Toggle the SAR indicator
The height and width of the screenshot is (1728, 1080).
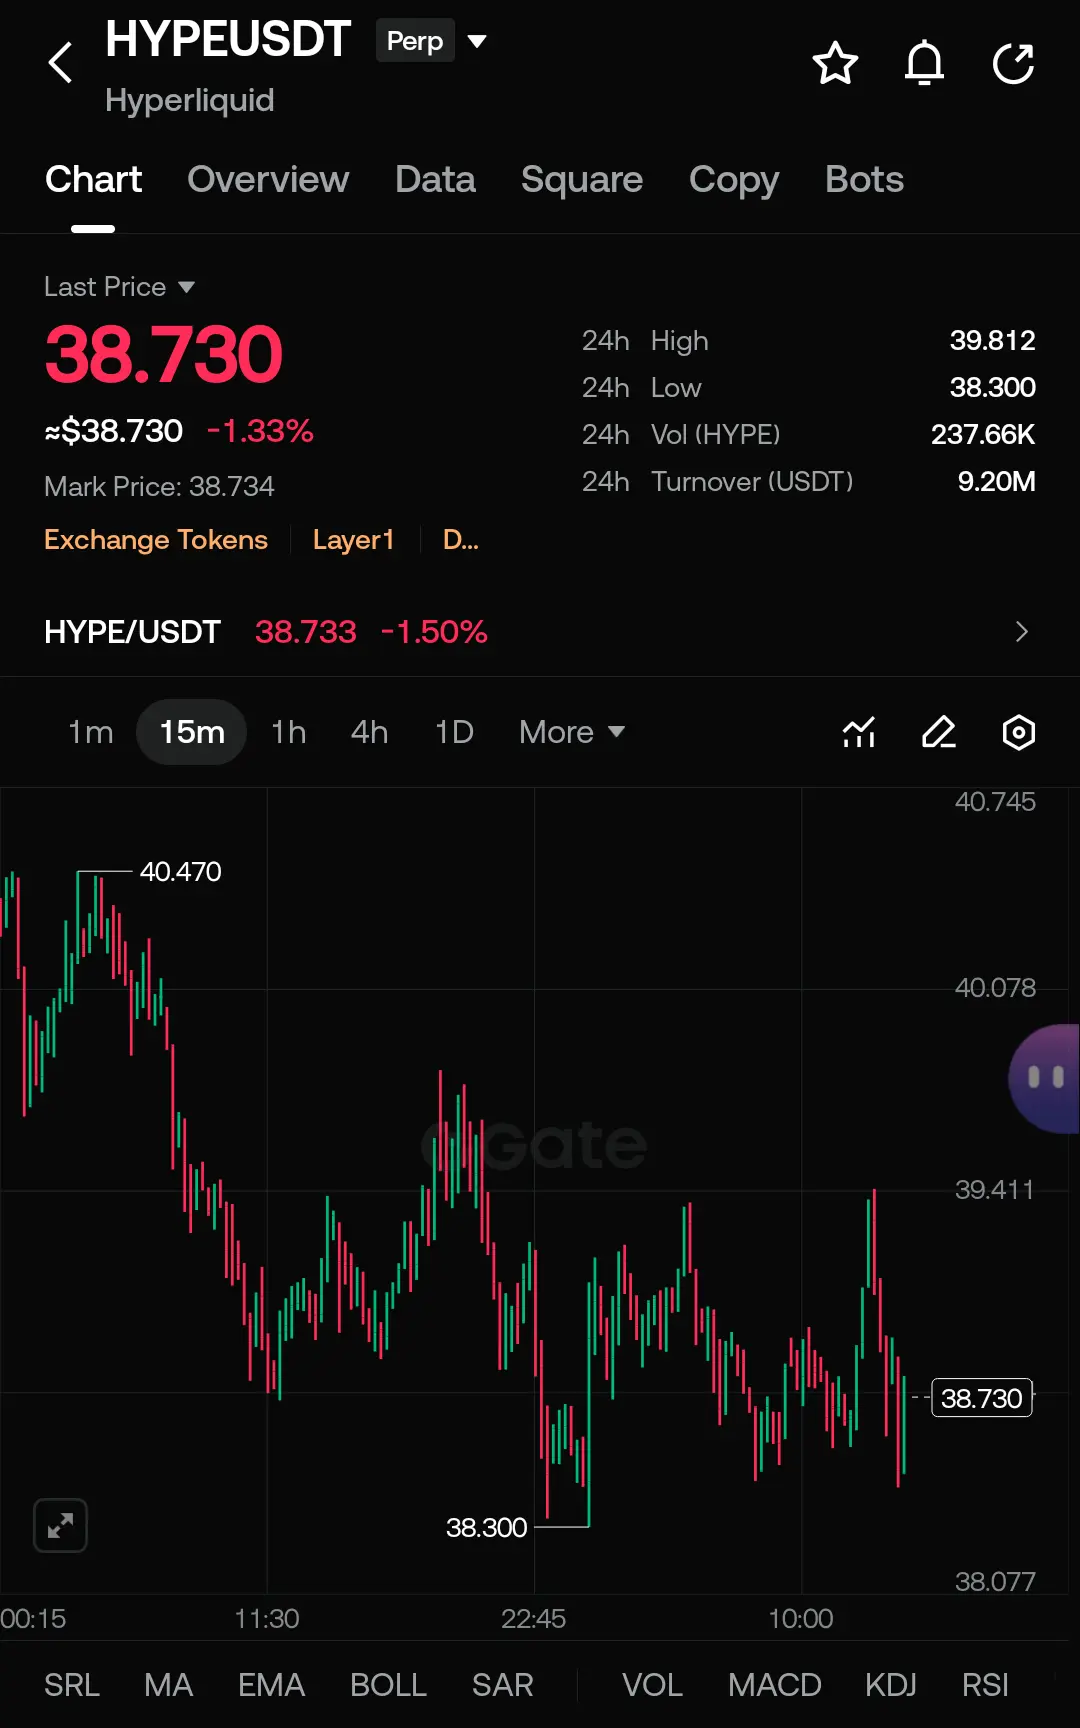502,1685
